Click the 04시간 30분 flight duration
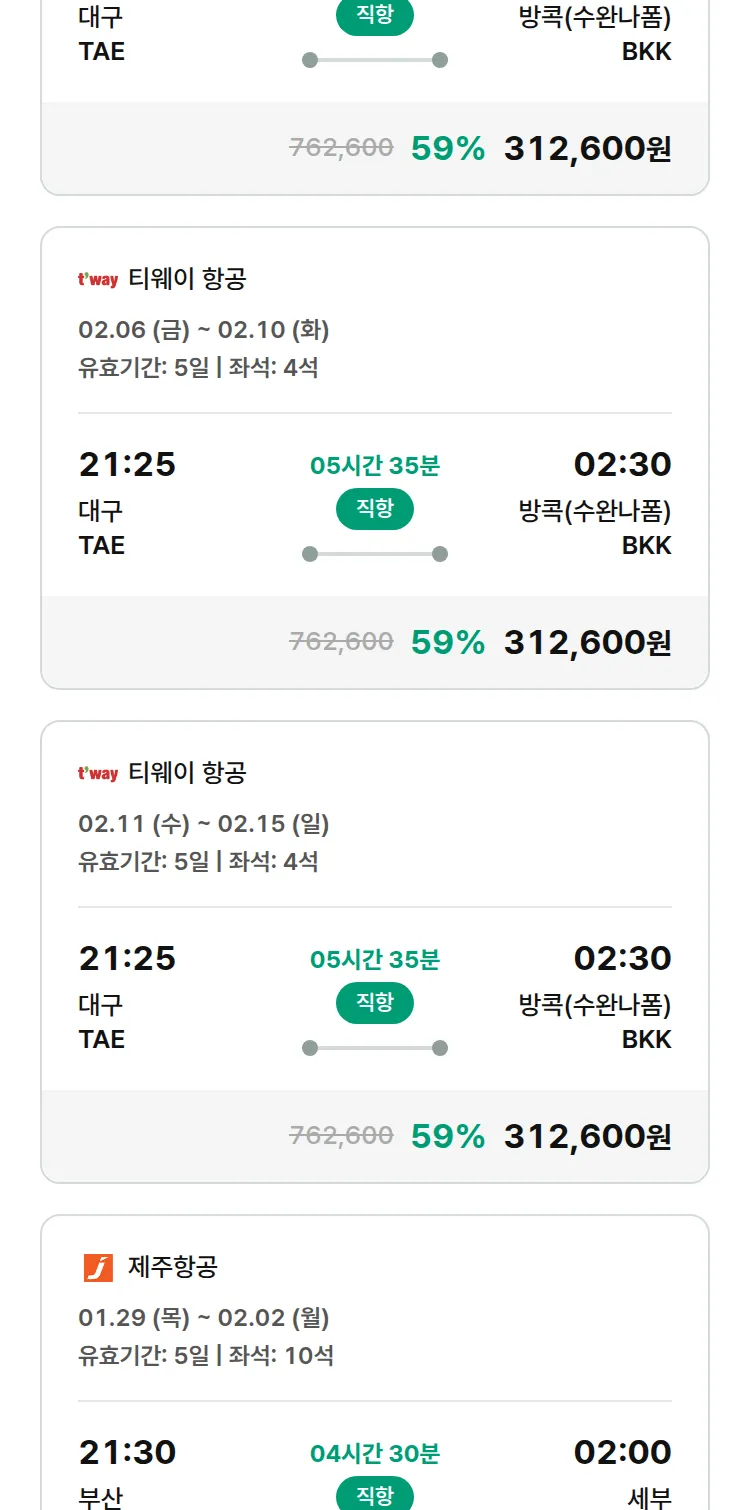 pos(375,1454)
